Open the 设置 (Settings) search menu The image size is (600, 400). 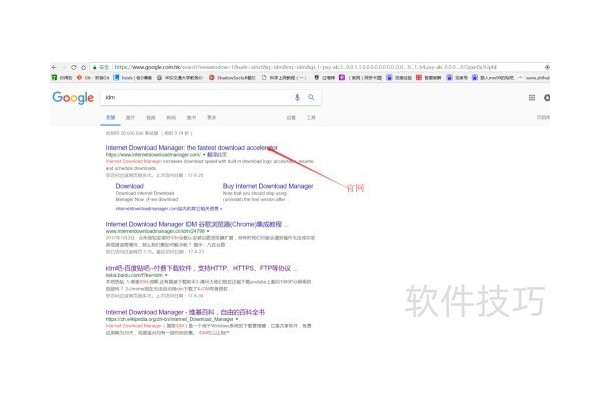click(x=291, y=118)
